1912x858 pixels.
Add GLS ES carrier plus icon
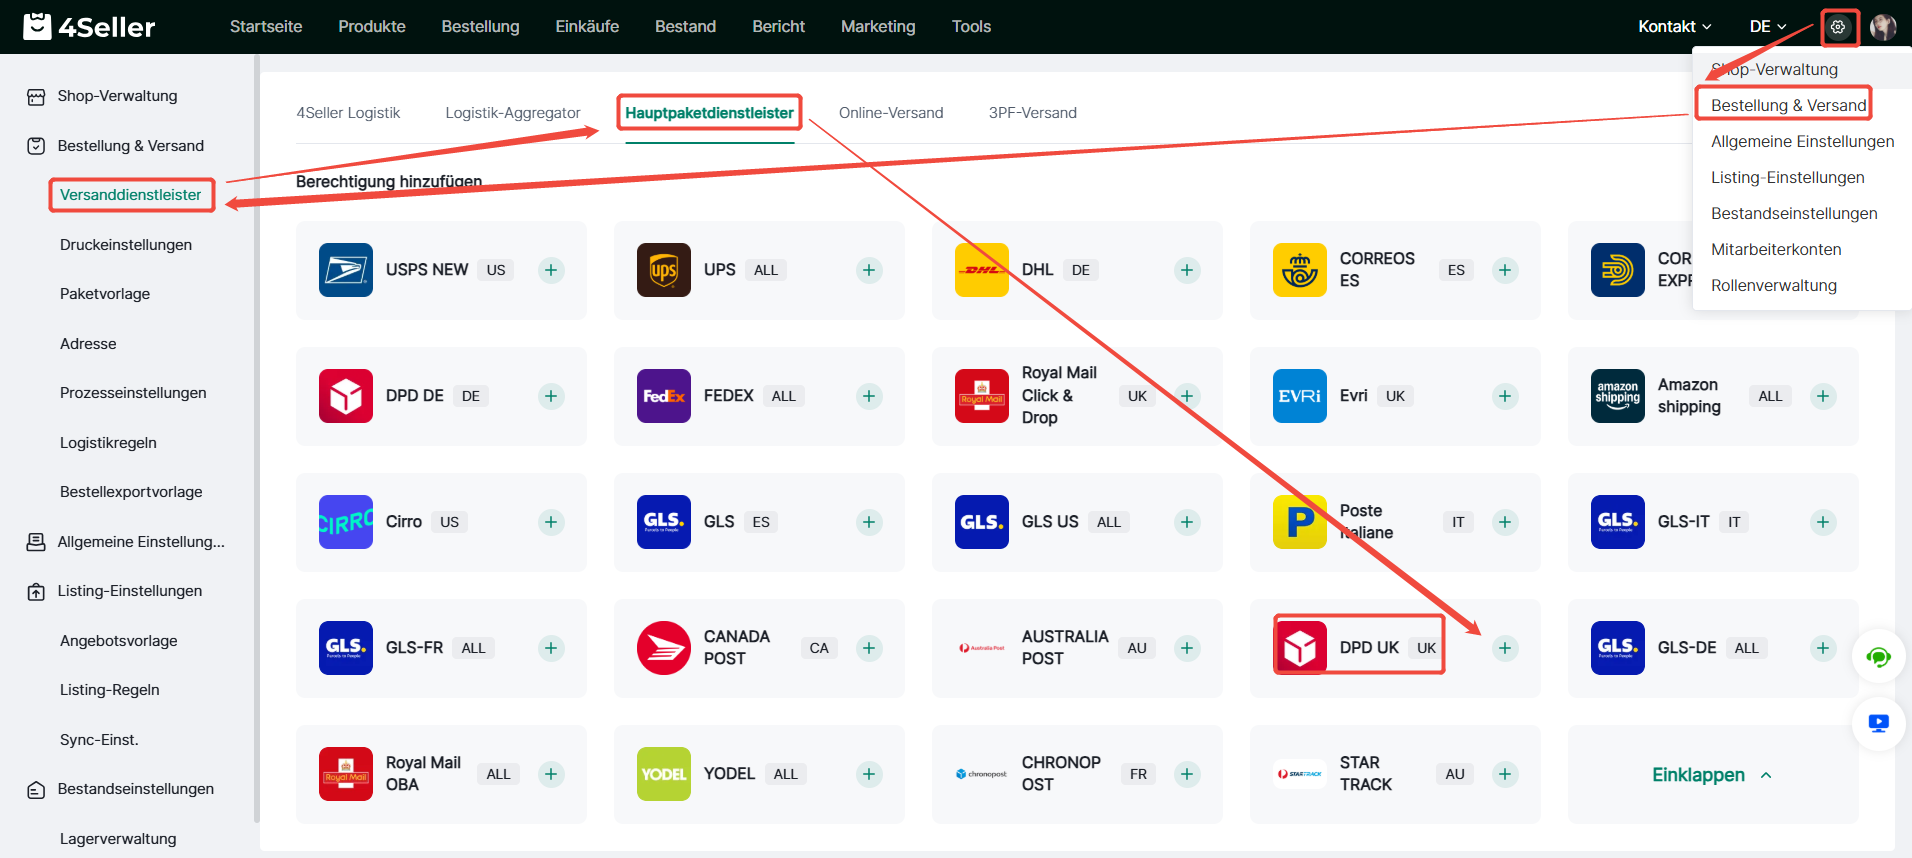(x=869, y=522)
